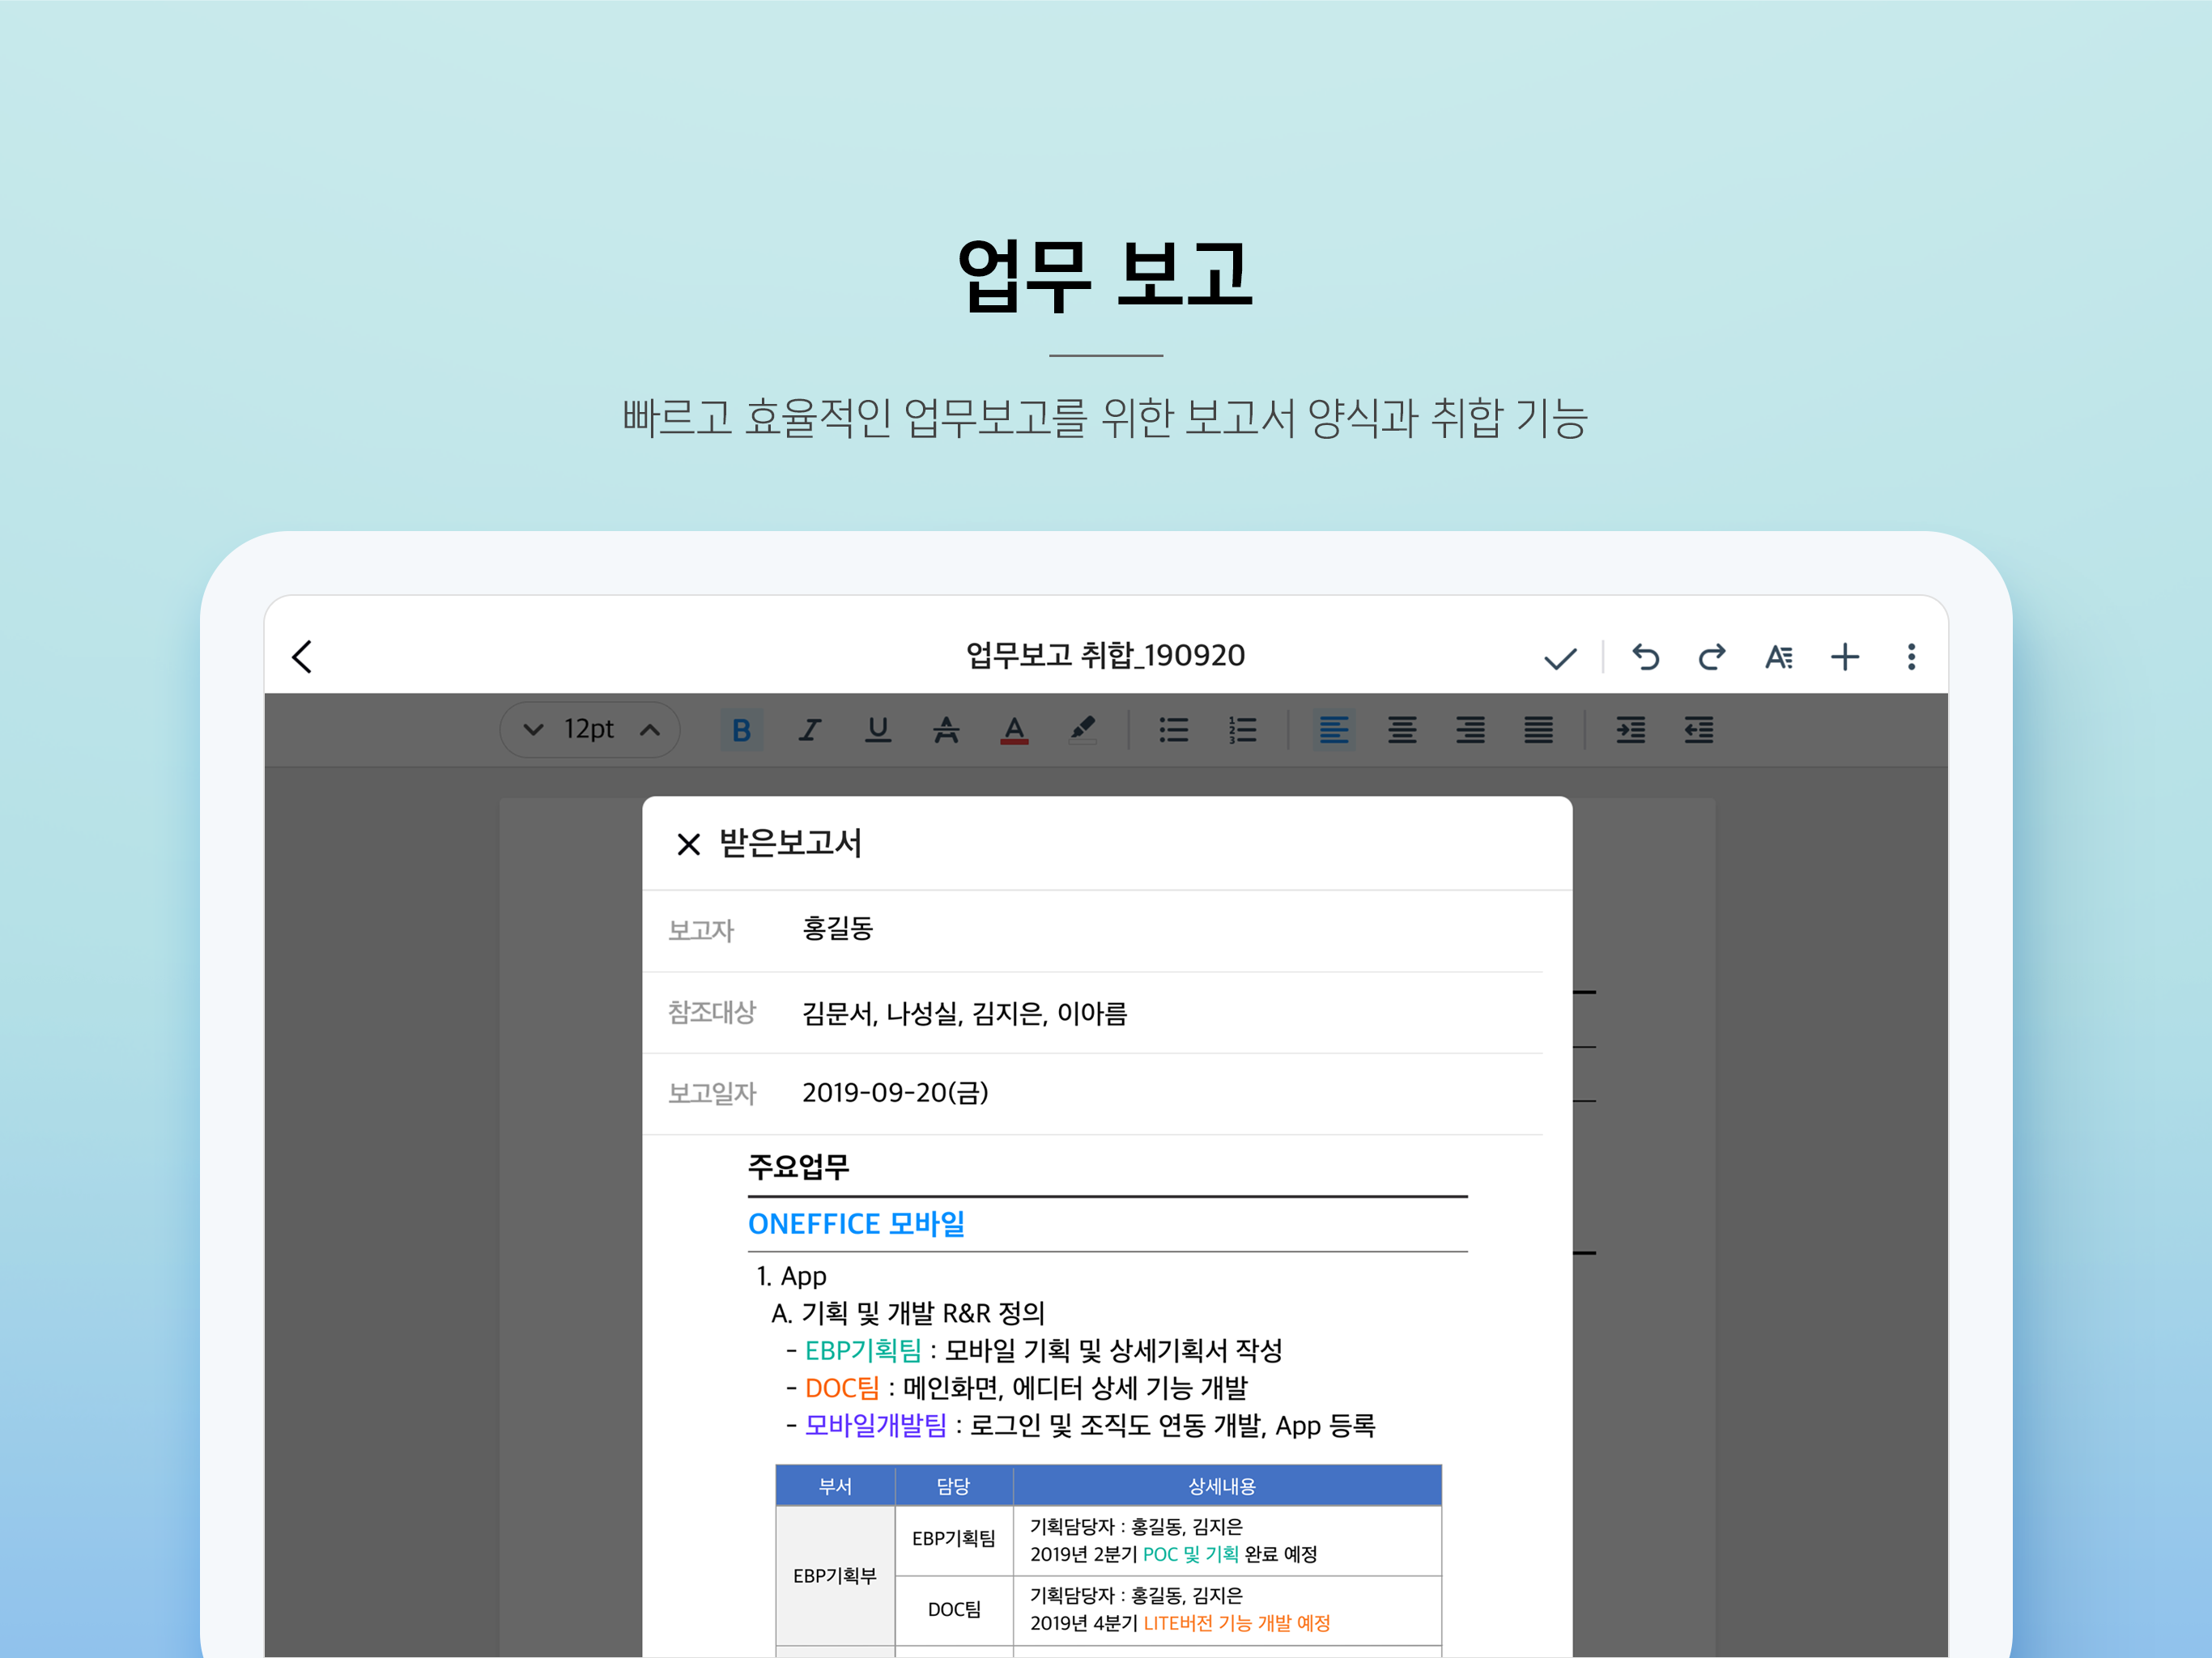Select the report date 2019-09-20(금)
2212x1658 pixels.
[x=895, y=1093]
